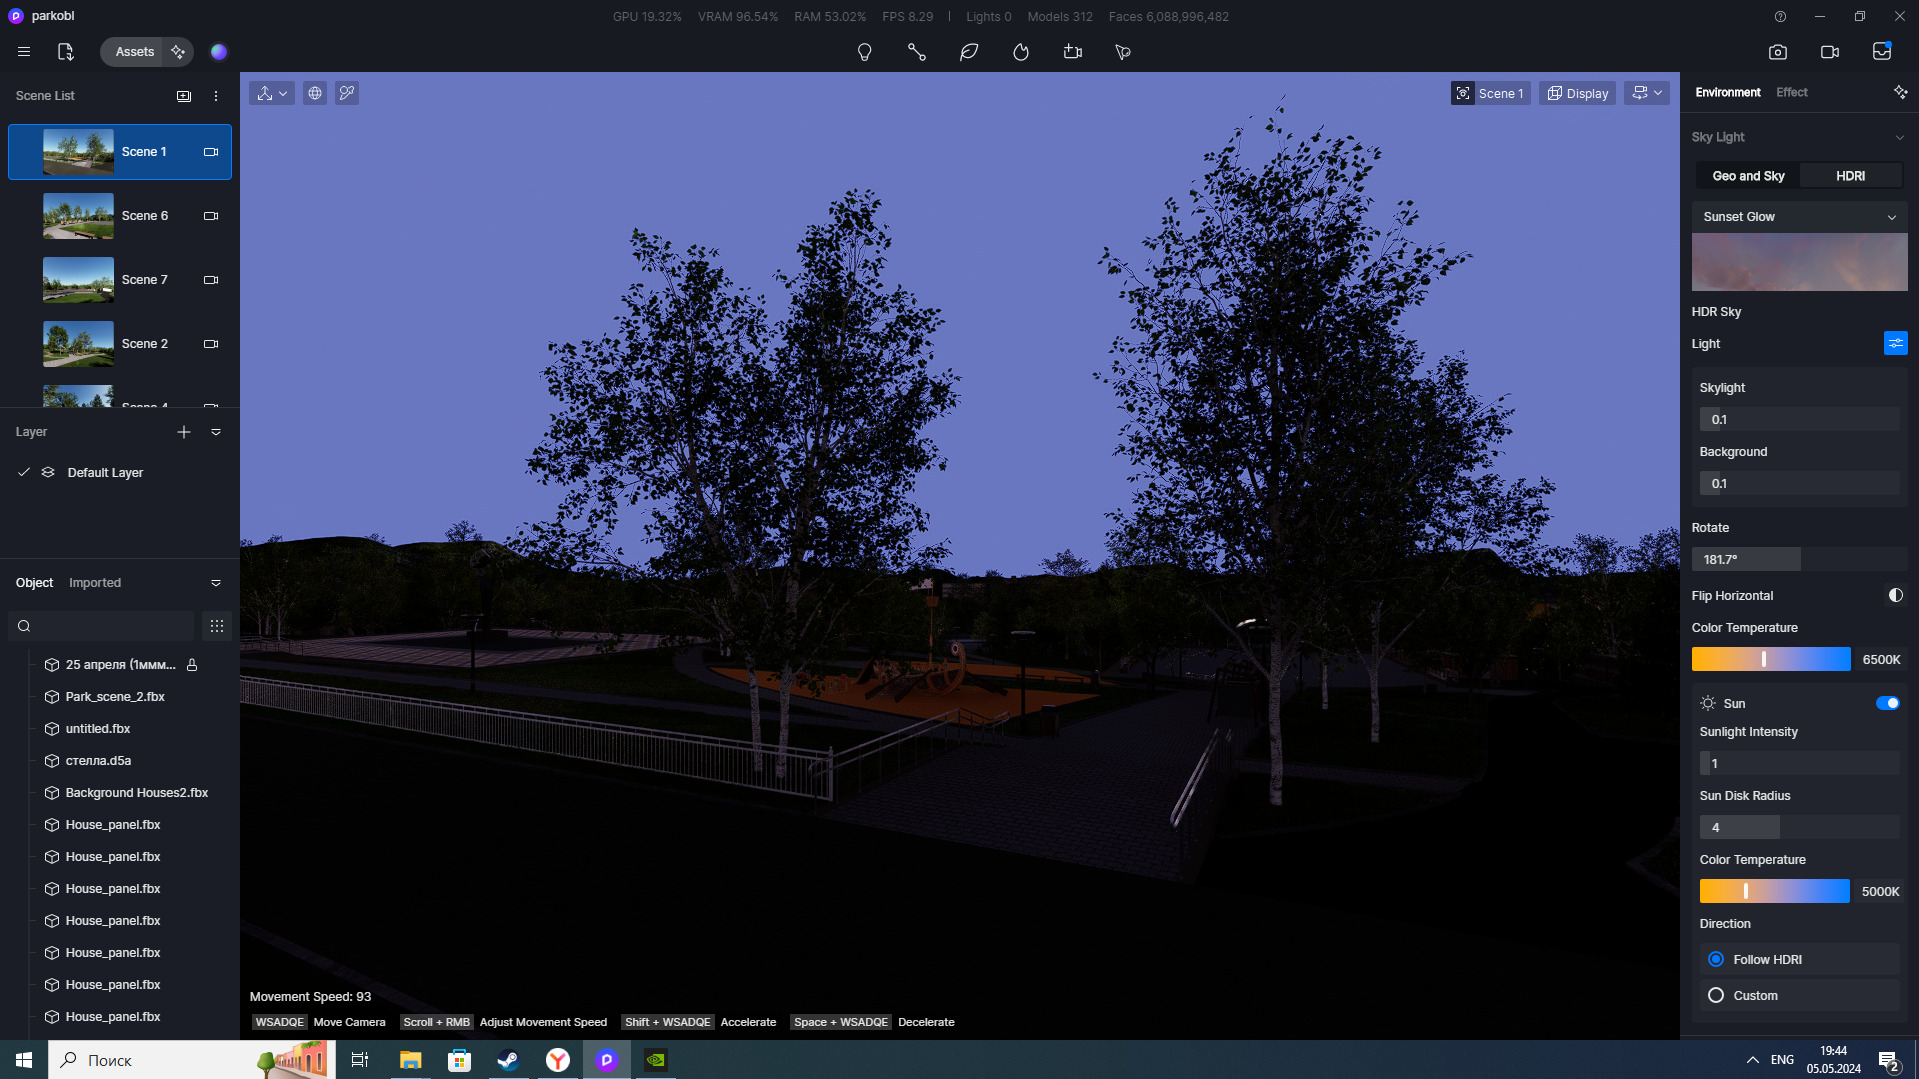This screenshot has height=1079, width=1919.
Task: Add a new layer with plus icon
Action: point(184,432)
